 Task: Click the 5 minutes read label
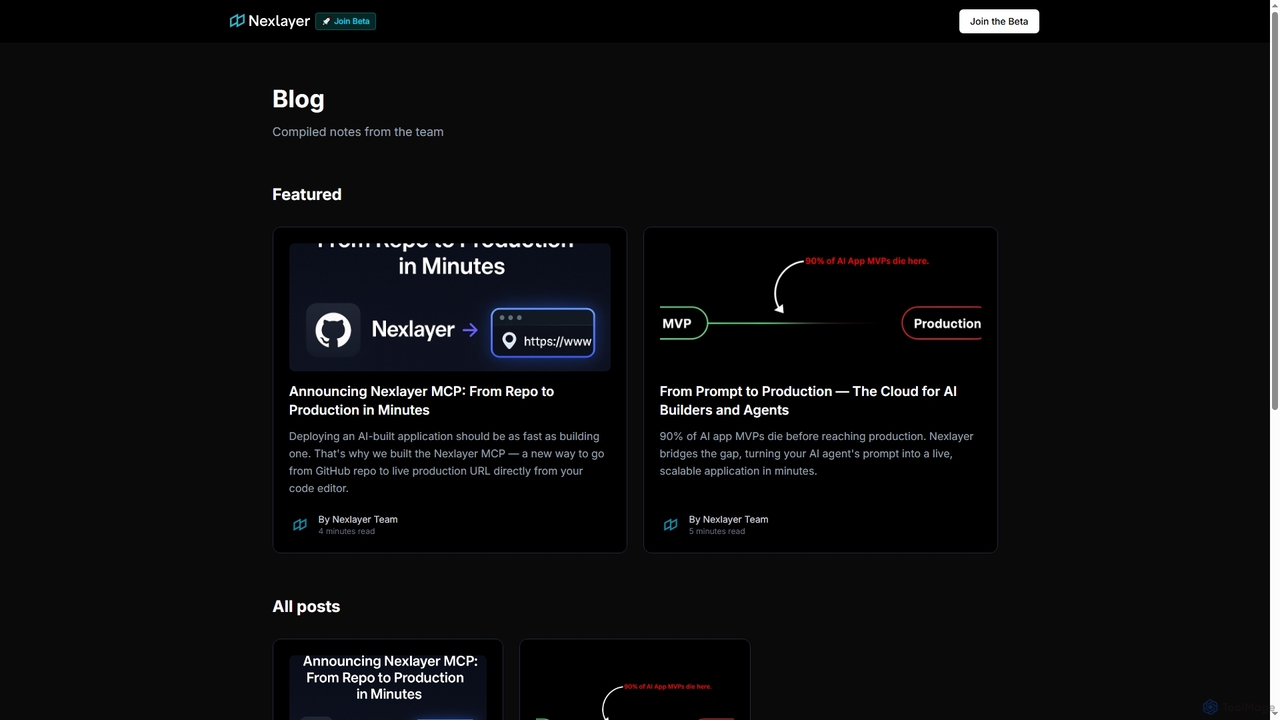pyautogui.click(x=717, y=531)
